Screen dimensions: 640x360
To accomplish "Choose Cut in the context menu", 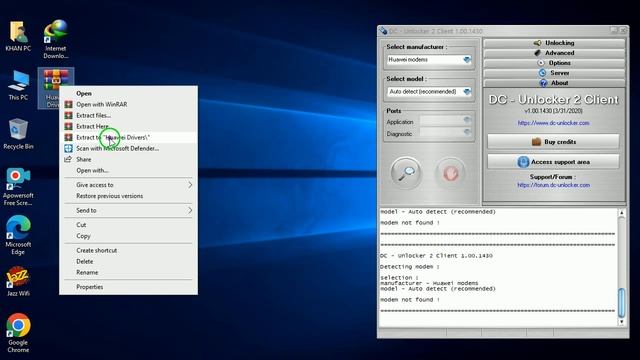I will point(128,225).
